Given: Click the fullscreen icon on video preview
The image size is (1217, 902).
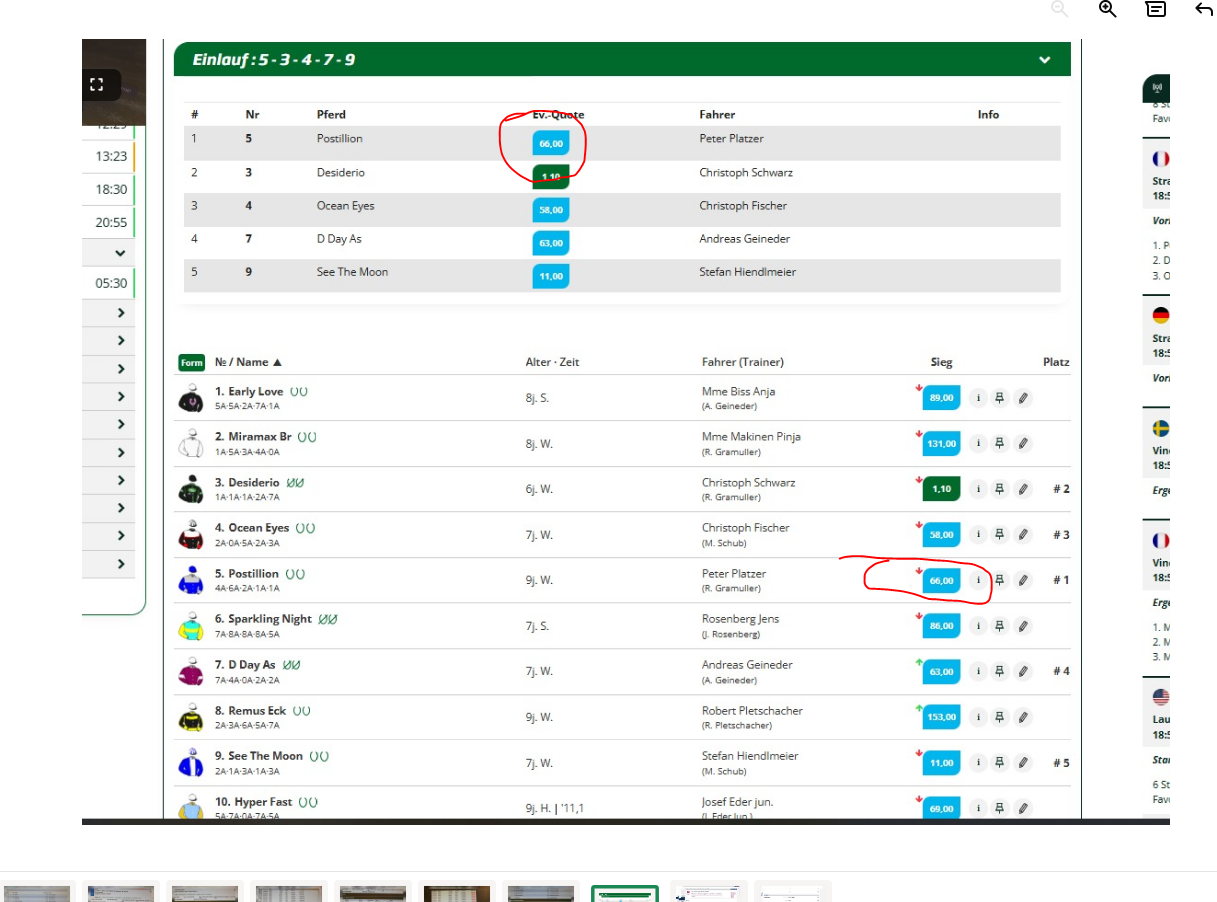Looking at the screenshot, I should point(97,85).
